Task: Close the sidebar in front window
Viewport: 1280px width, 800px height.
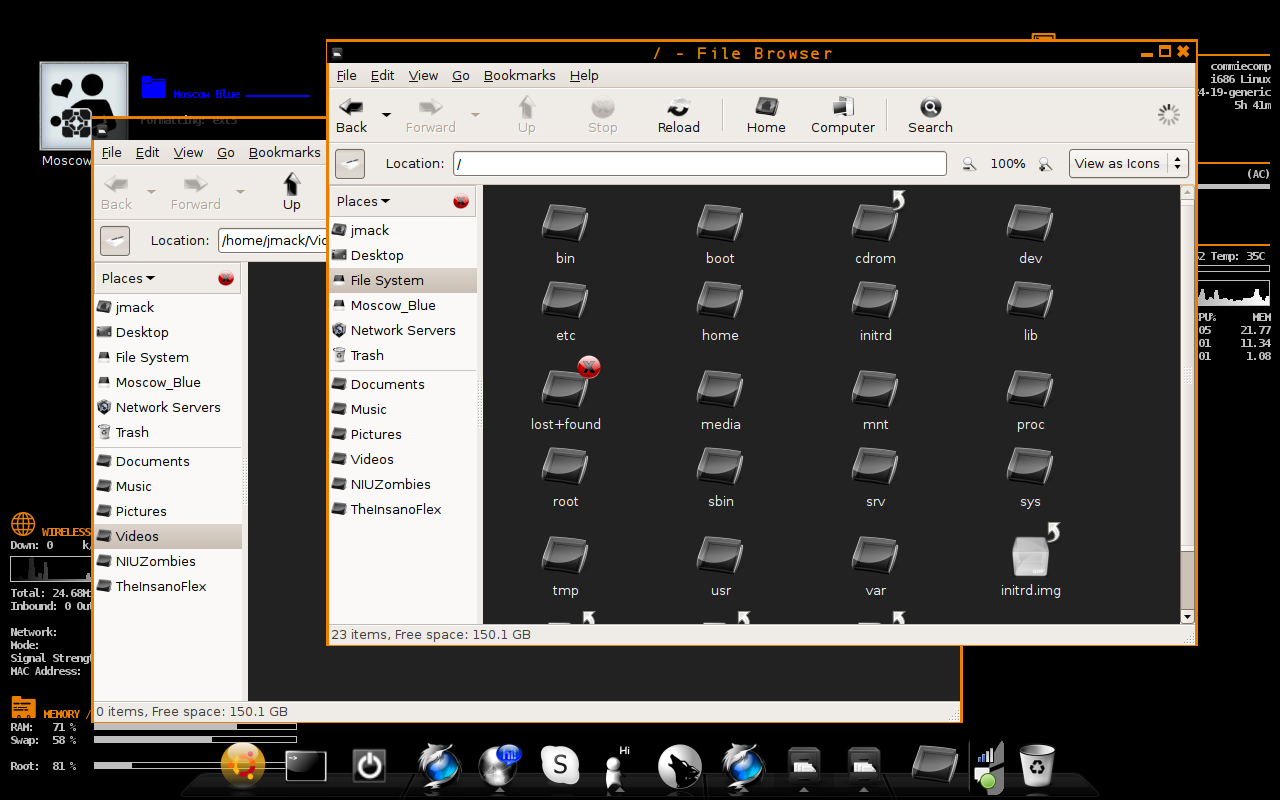Action: point(461,201)
